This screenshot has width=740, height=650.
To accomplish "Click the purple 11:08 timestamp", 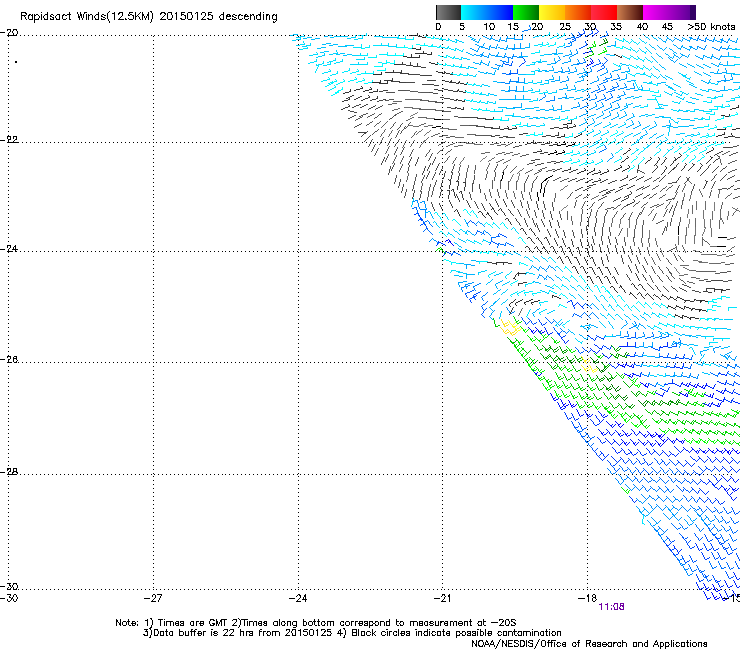I will [x=611, y=607].
